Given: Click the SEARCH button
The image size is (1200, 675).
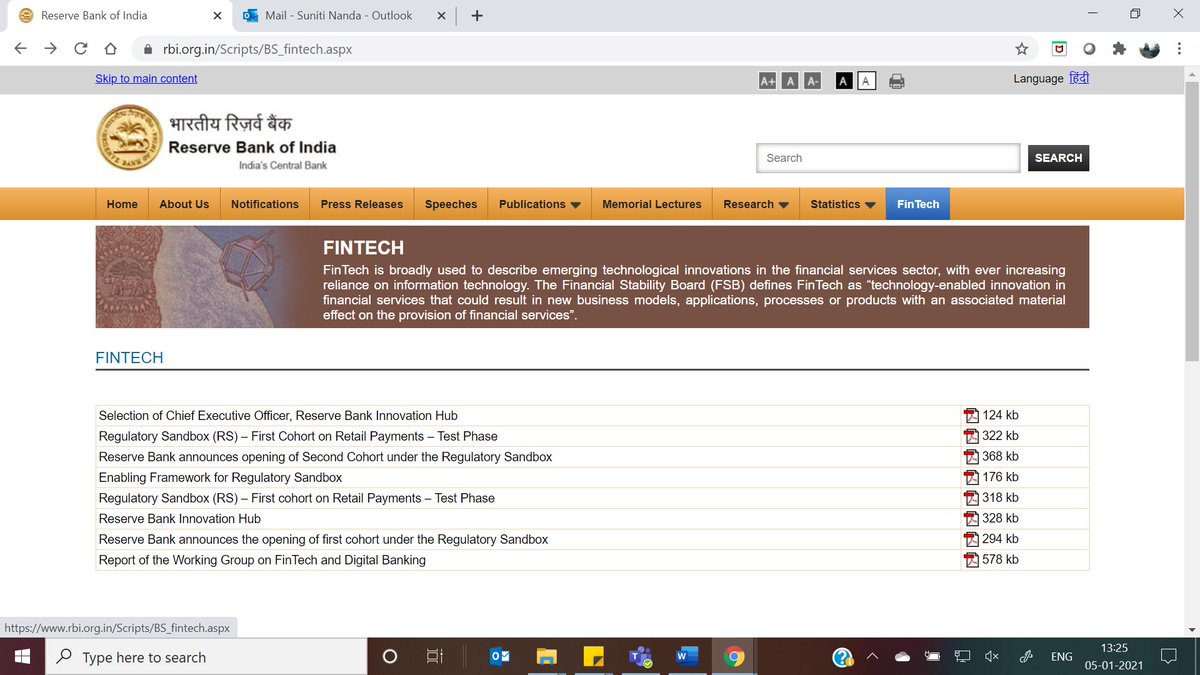Looking at the screenshot, I should pos(1058,158).
